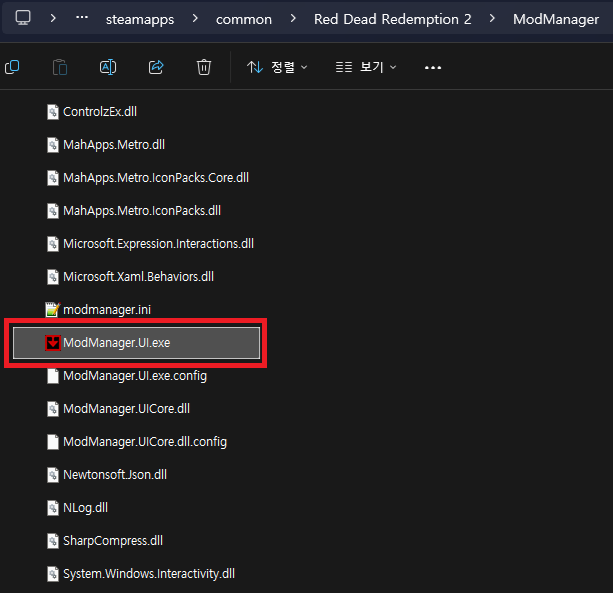This screenshot has height=593, width=613.
Task: Select SharpCompress.dll file
Action: tap(113, 541)
